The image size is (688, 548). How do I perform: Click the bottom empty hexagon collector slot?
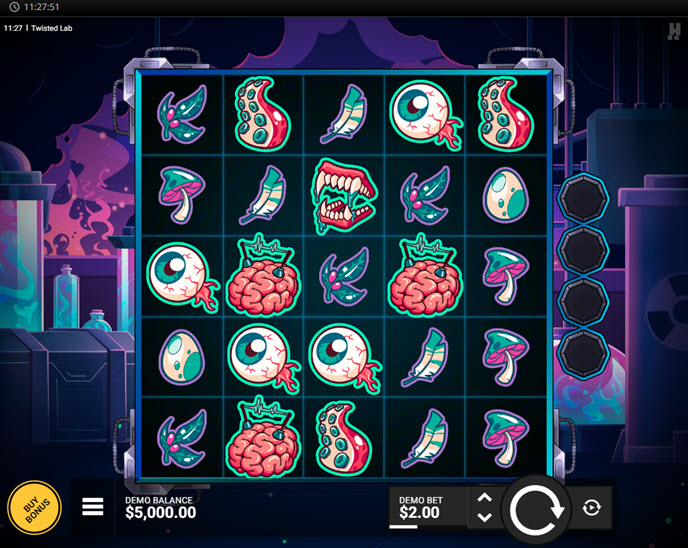pyautogui.click(x=583, y=354)
